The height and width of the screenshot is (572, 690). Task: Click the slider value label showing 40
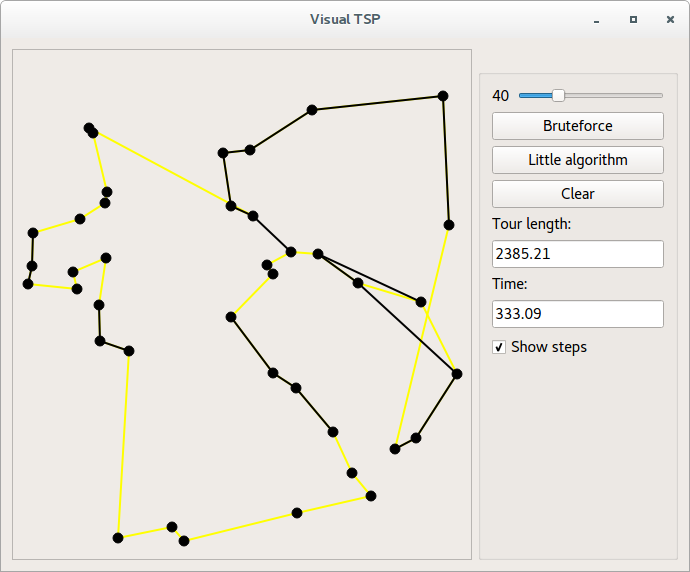point(501,96)
